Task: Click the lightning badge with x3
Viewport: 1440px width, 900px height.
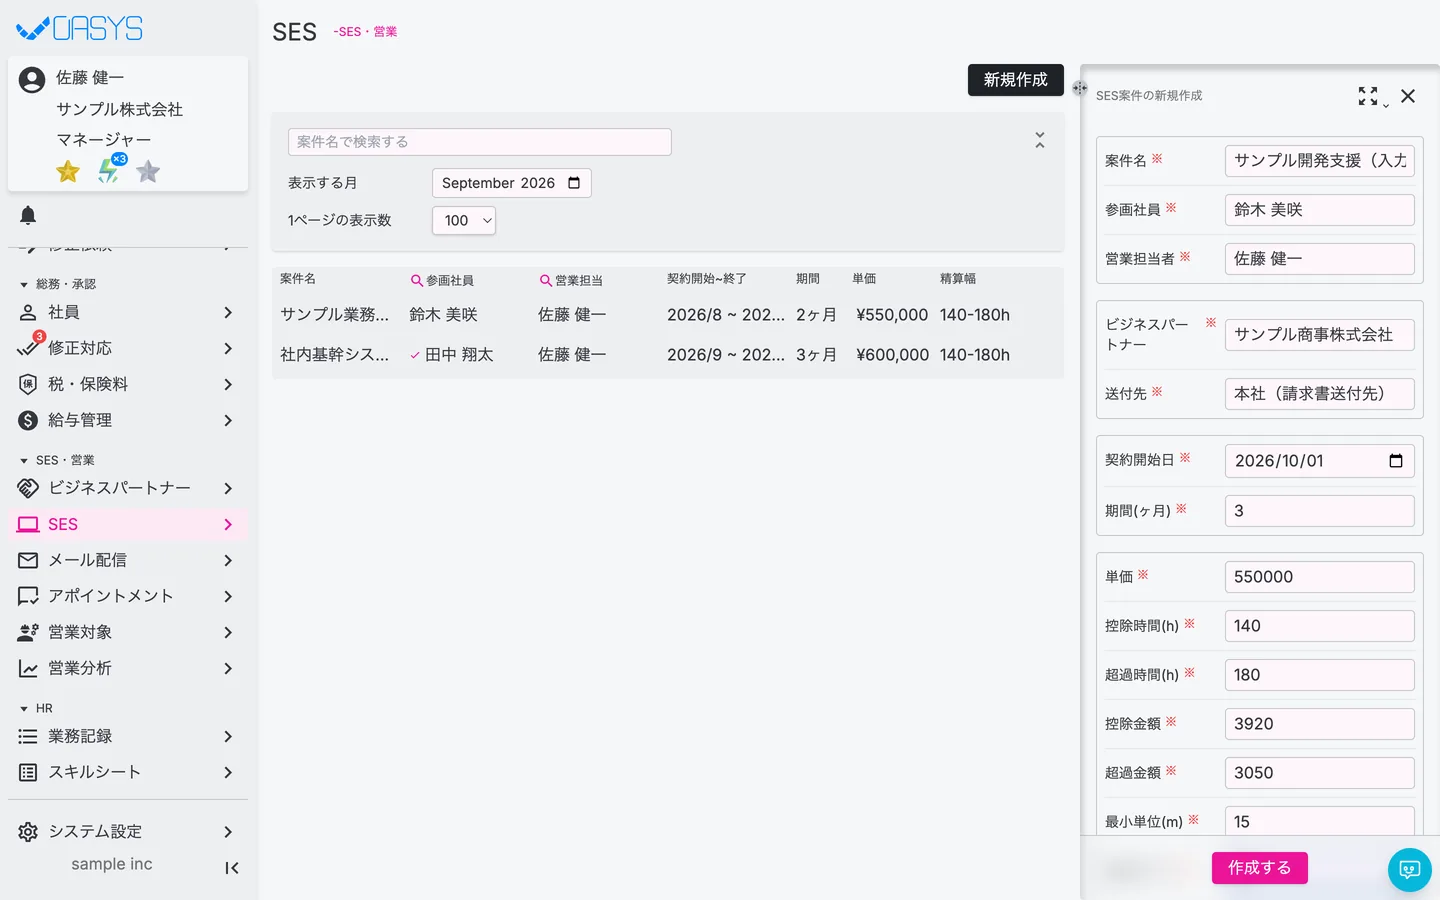Action: click(x=110, y=169)
